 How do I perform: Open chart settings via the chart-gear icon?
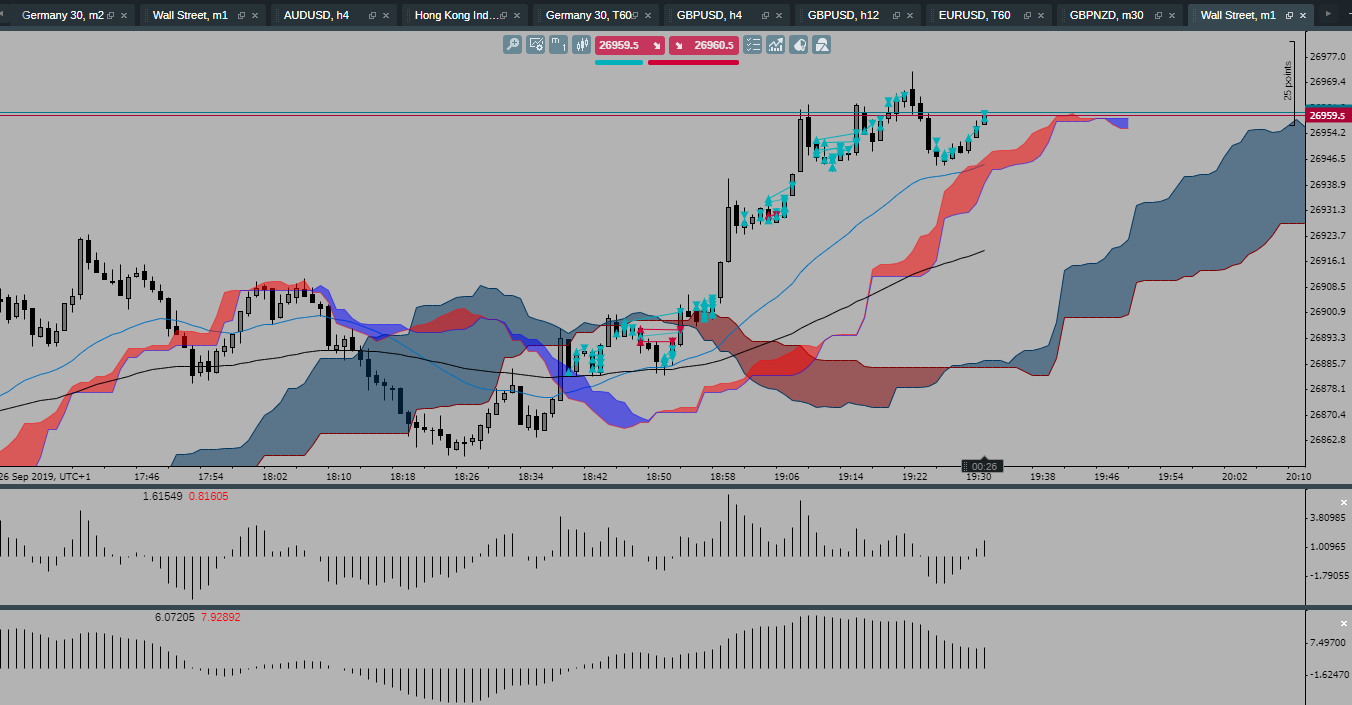coord(535,45)
